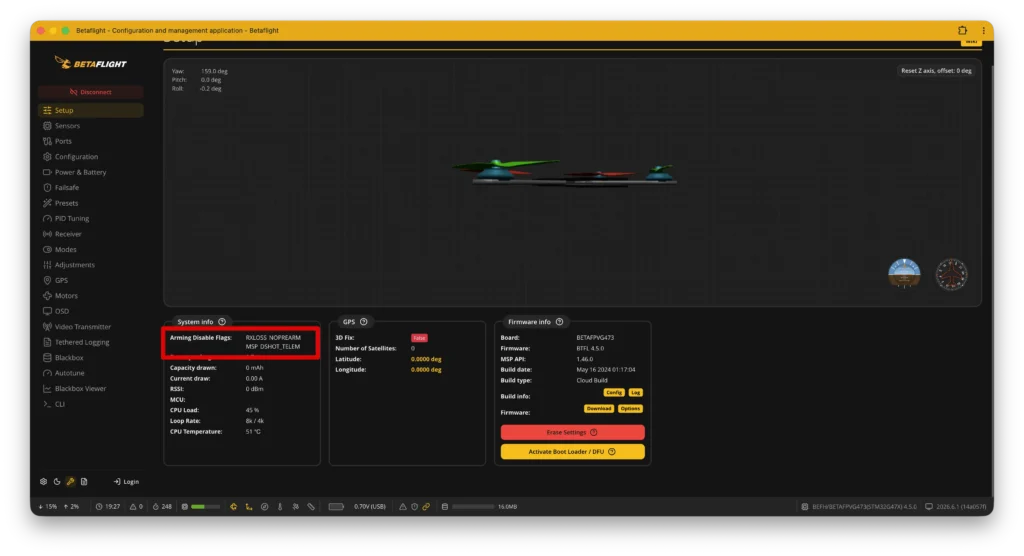Screen dimensions: 1024x556
Task: Open the document log icon near Login
Action: pos(84,482)
